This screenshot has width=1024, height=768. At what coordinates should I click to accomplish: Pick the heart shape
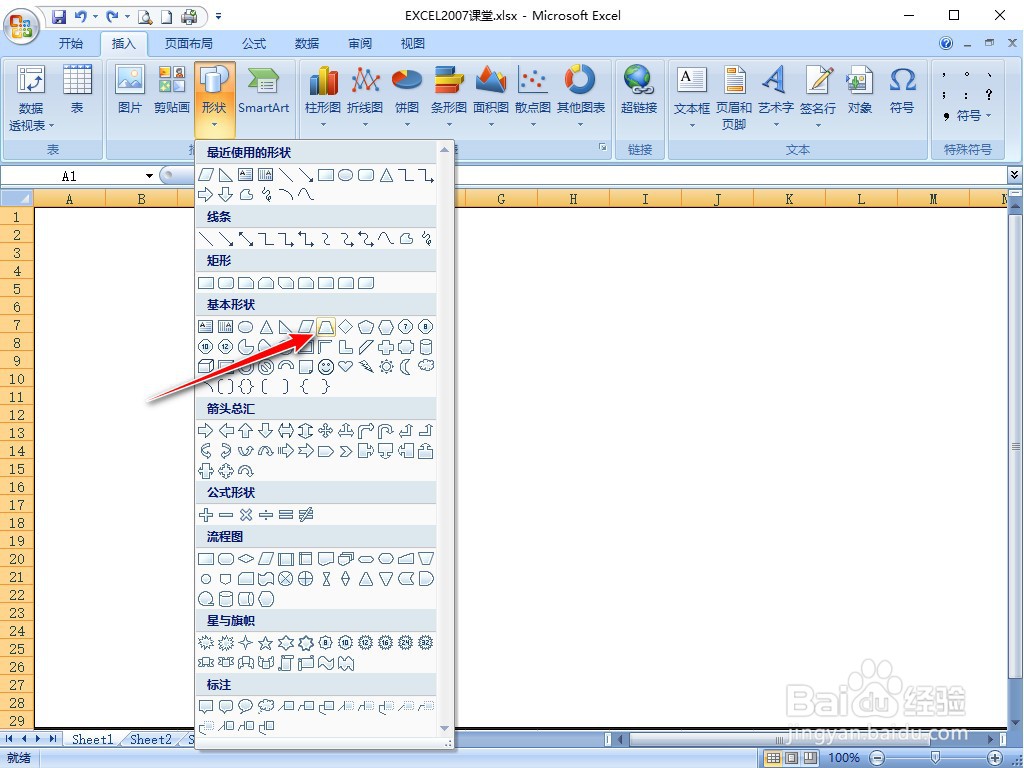coord(345,366)
